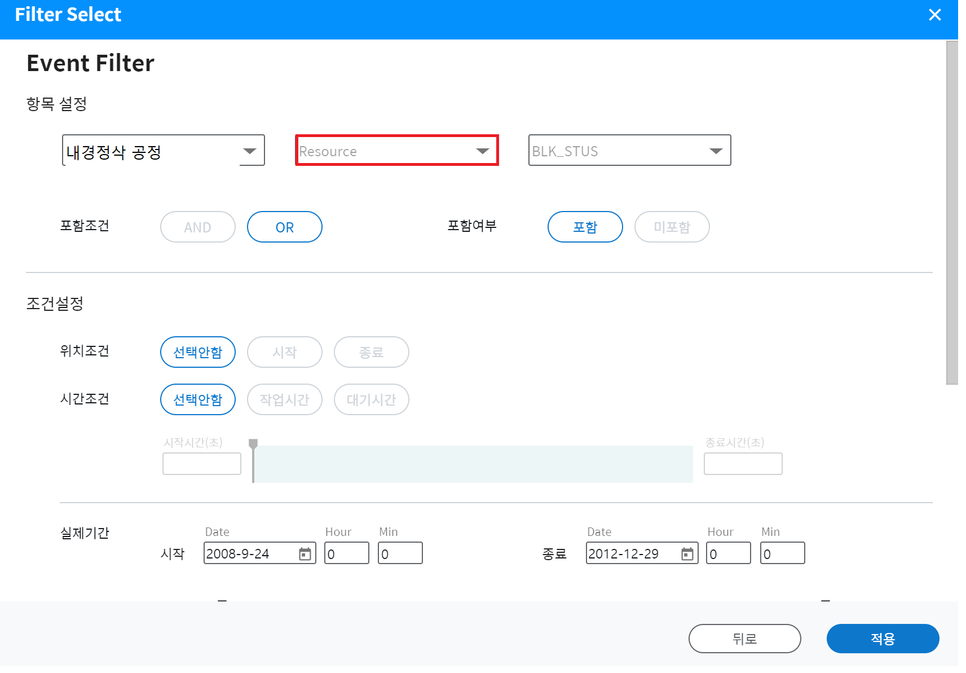The image size is (966, 673).
Task: Click the 적용 apply button
Action: 882,638
